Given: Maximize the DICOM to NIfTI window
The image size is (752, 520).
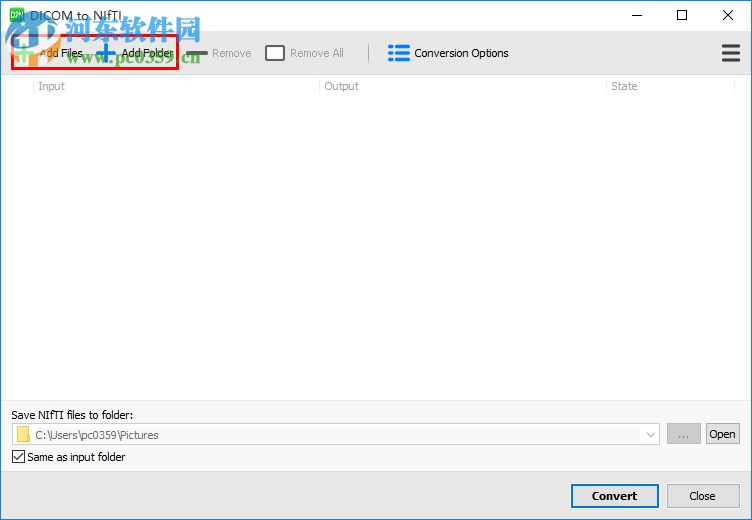Looking at the screenshot, I should click(x=682, y=15).
